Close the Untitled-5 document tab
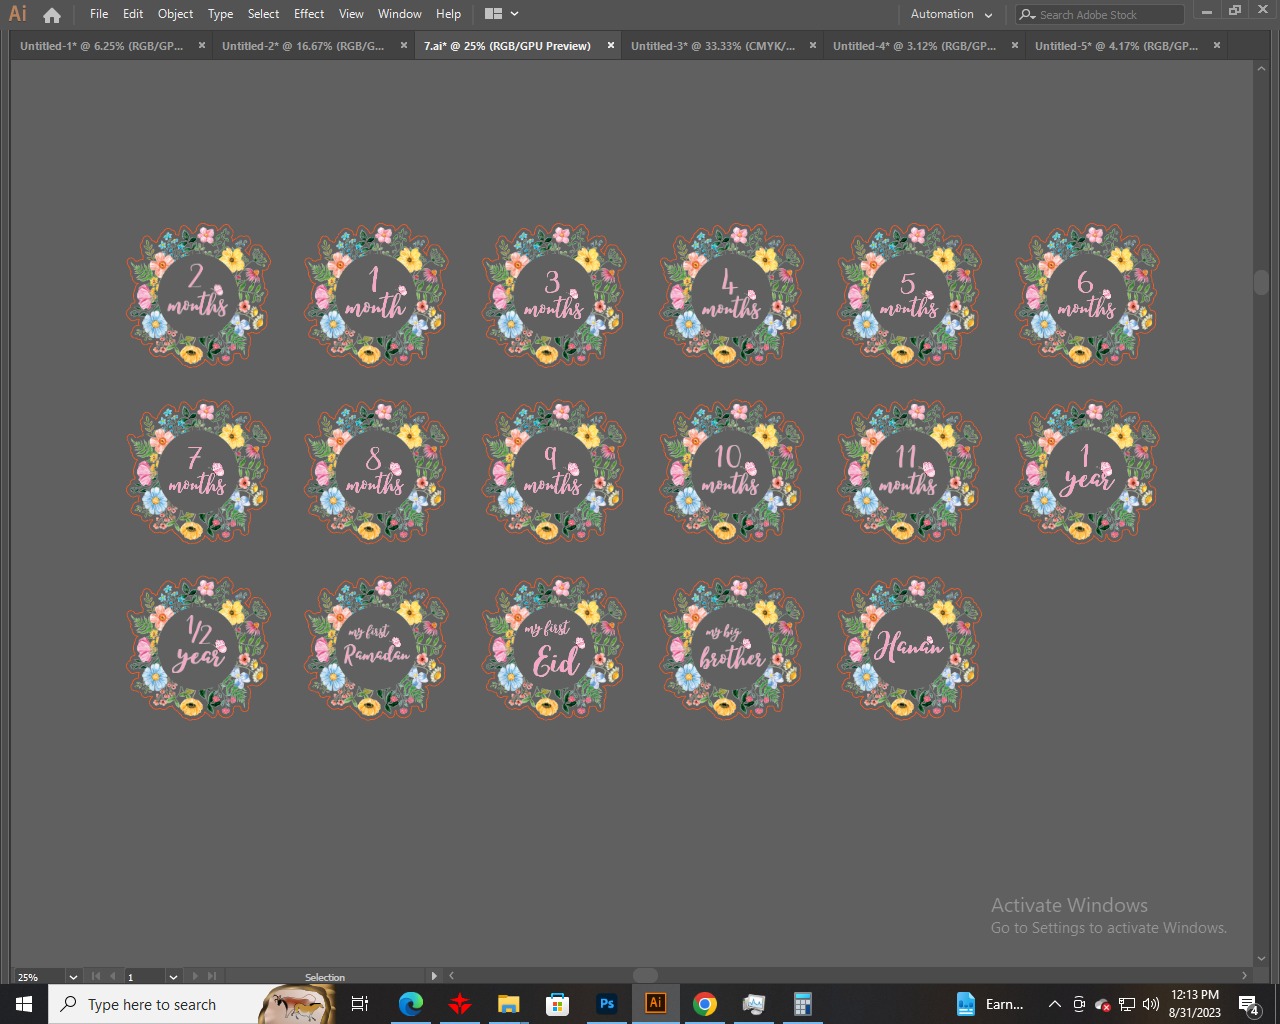 1217,45
